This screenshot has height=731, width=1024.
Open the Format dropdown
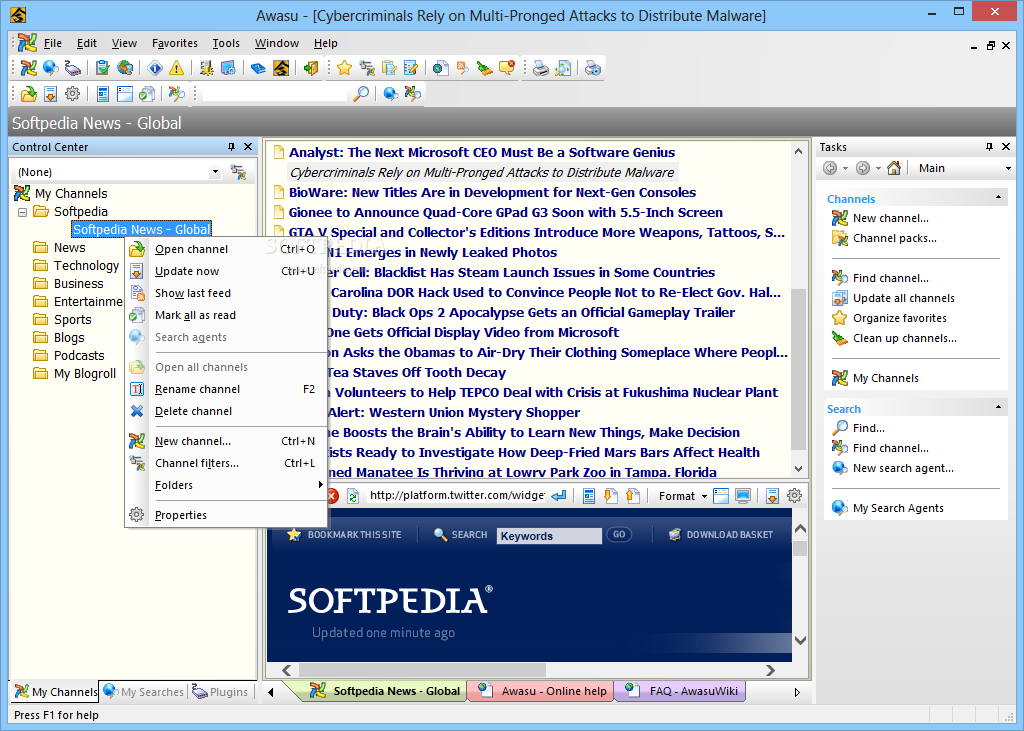[x=683, y=496]
